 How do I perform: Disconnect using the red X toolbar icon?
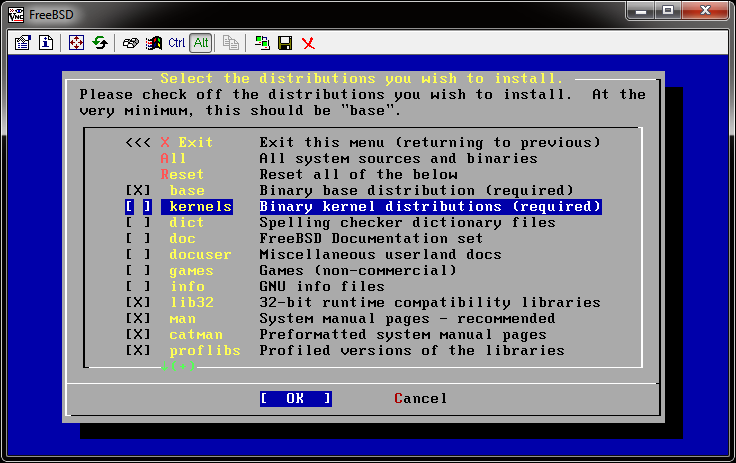coord(308,43)
